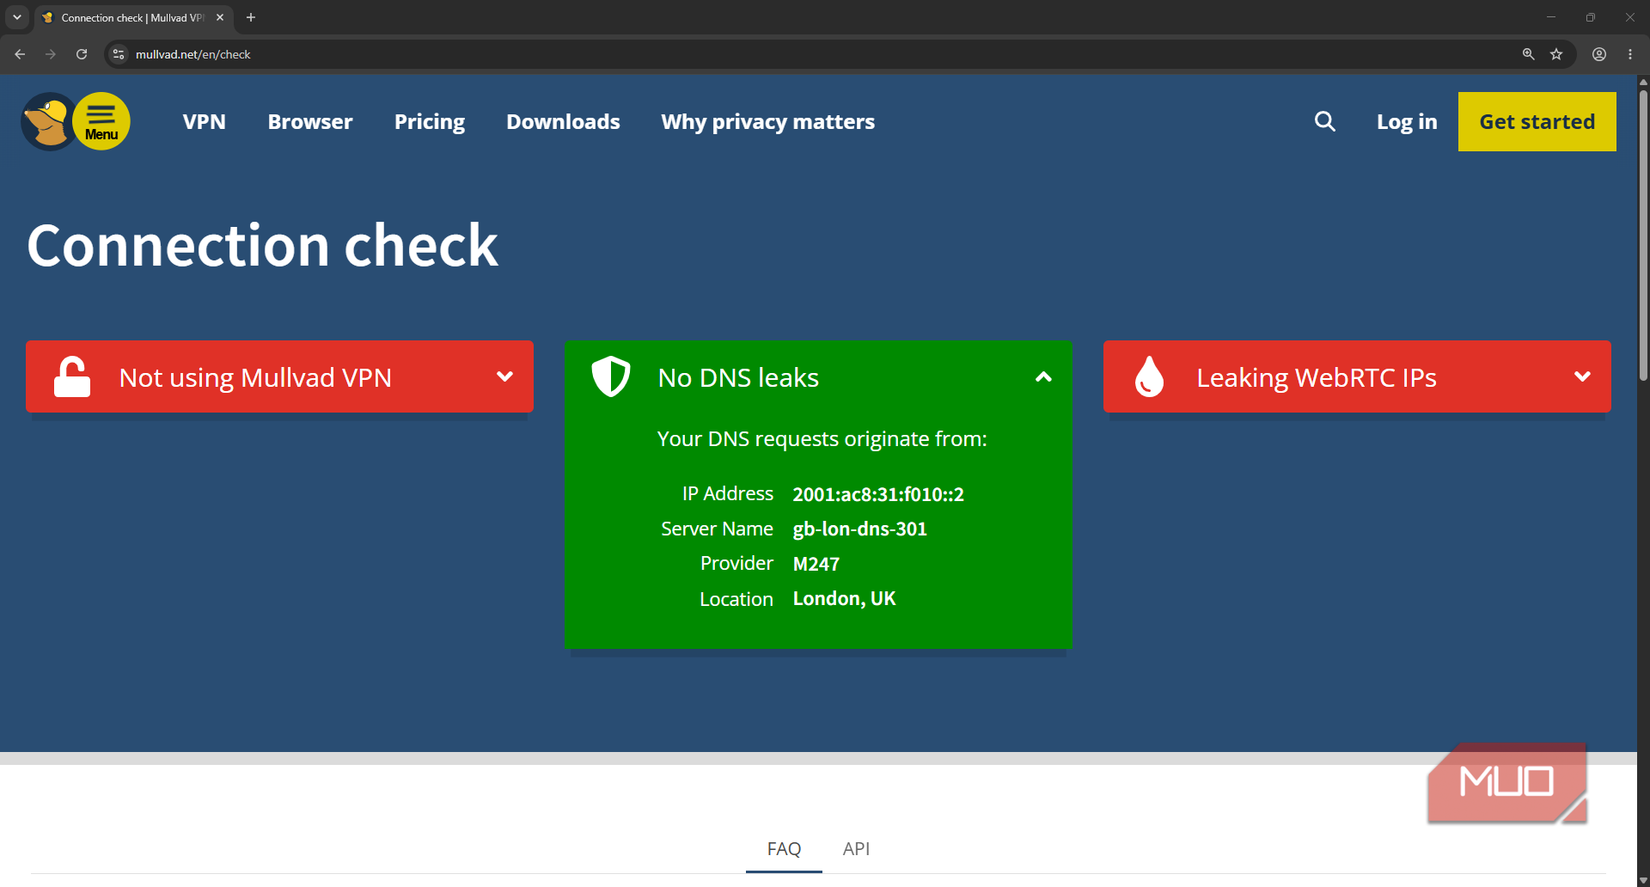Image resolution: width=1650 pixels, height=887 pixels.
Task: Click the browser zoom magnifier icon
Action: click(x=1528, y=54)
